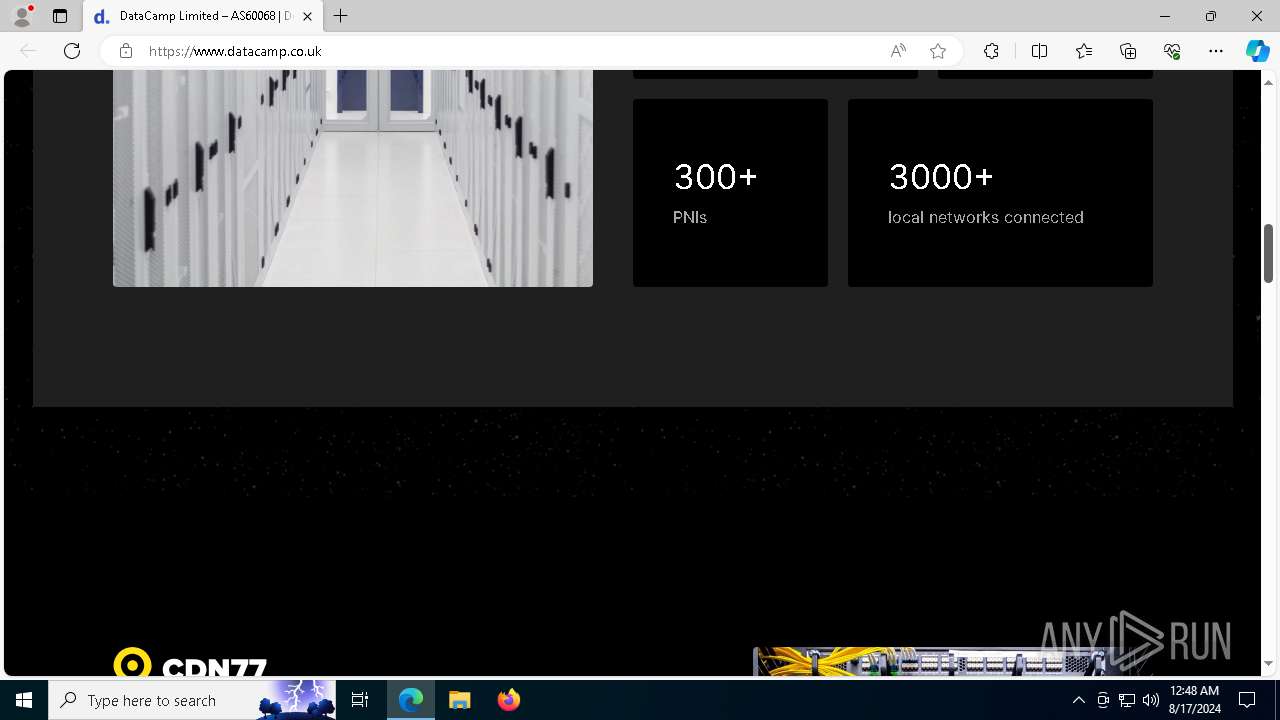This screenshot has height=720, width=1280.
Task: Refresh the current page
Action: pyautogui.click(x=72, y=51)
